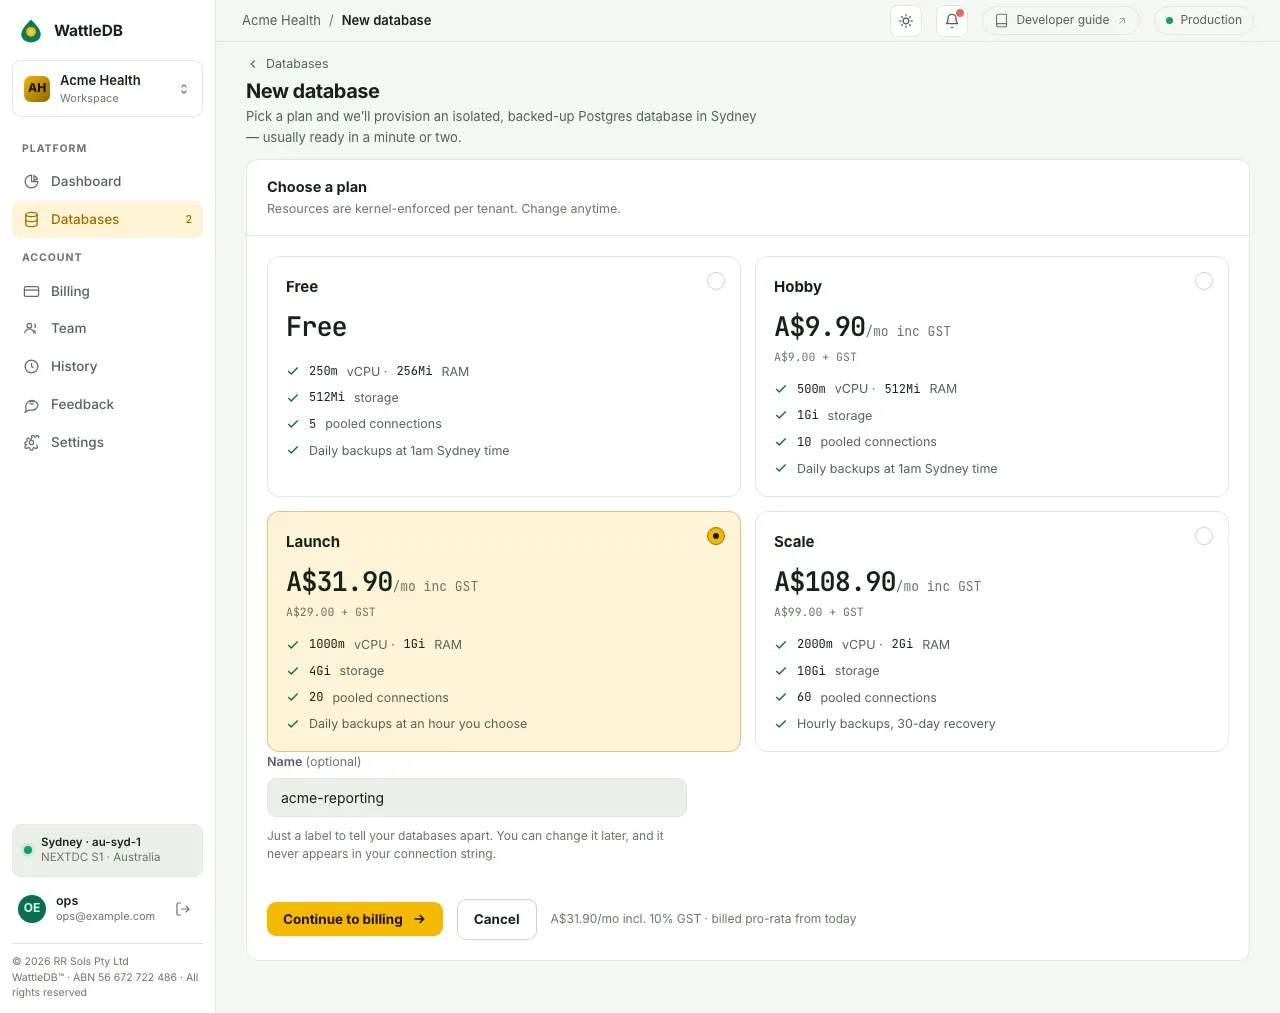Click the OE user avatar

(32, 908)
